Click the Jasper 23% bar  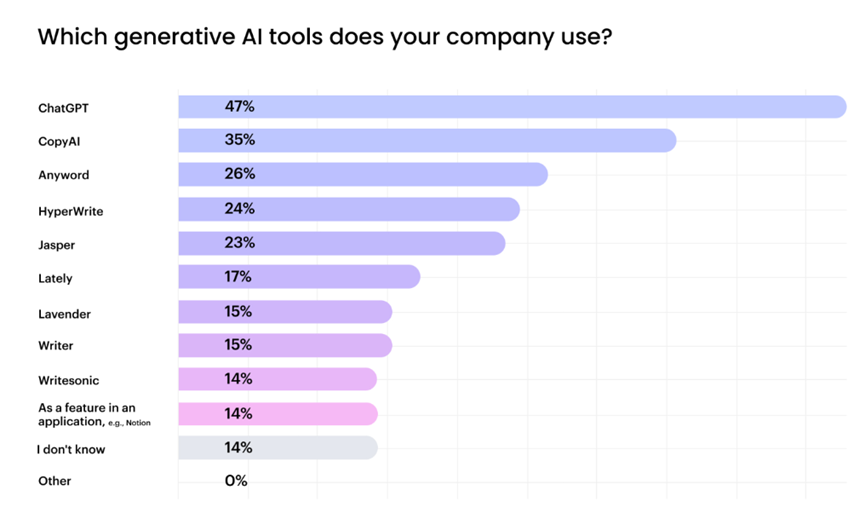342,243
